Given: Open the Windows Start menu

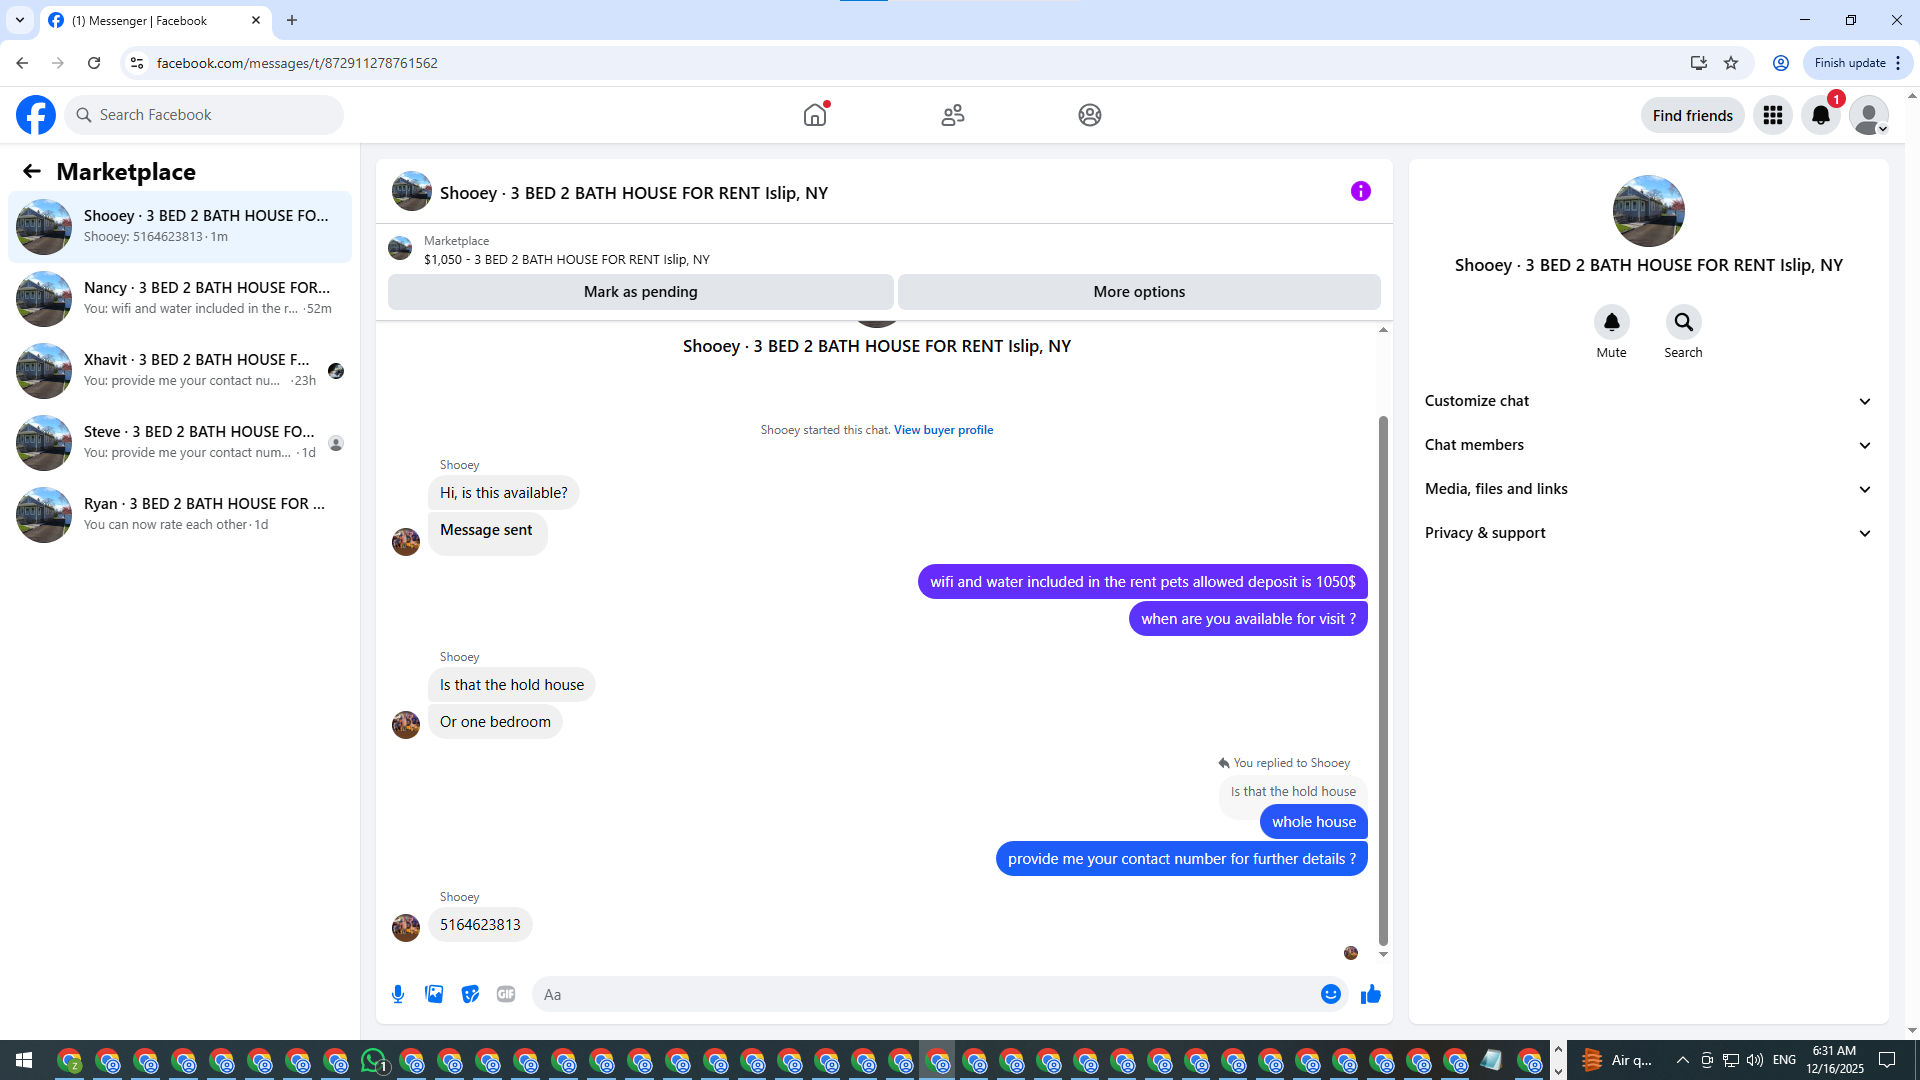Looking at the screenshot, I should point(24,1060).
